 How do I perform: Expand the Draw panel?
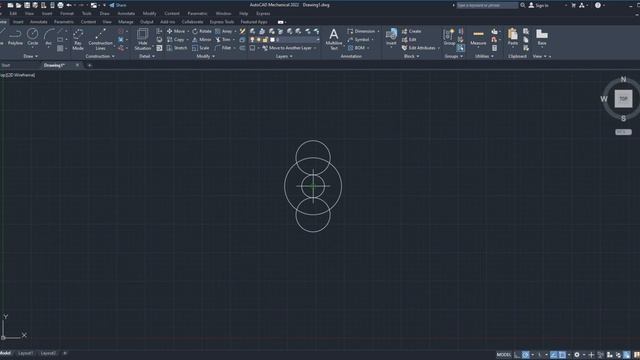point(31,56)
